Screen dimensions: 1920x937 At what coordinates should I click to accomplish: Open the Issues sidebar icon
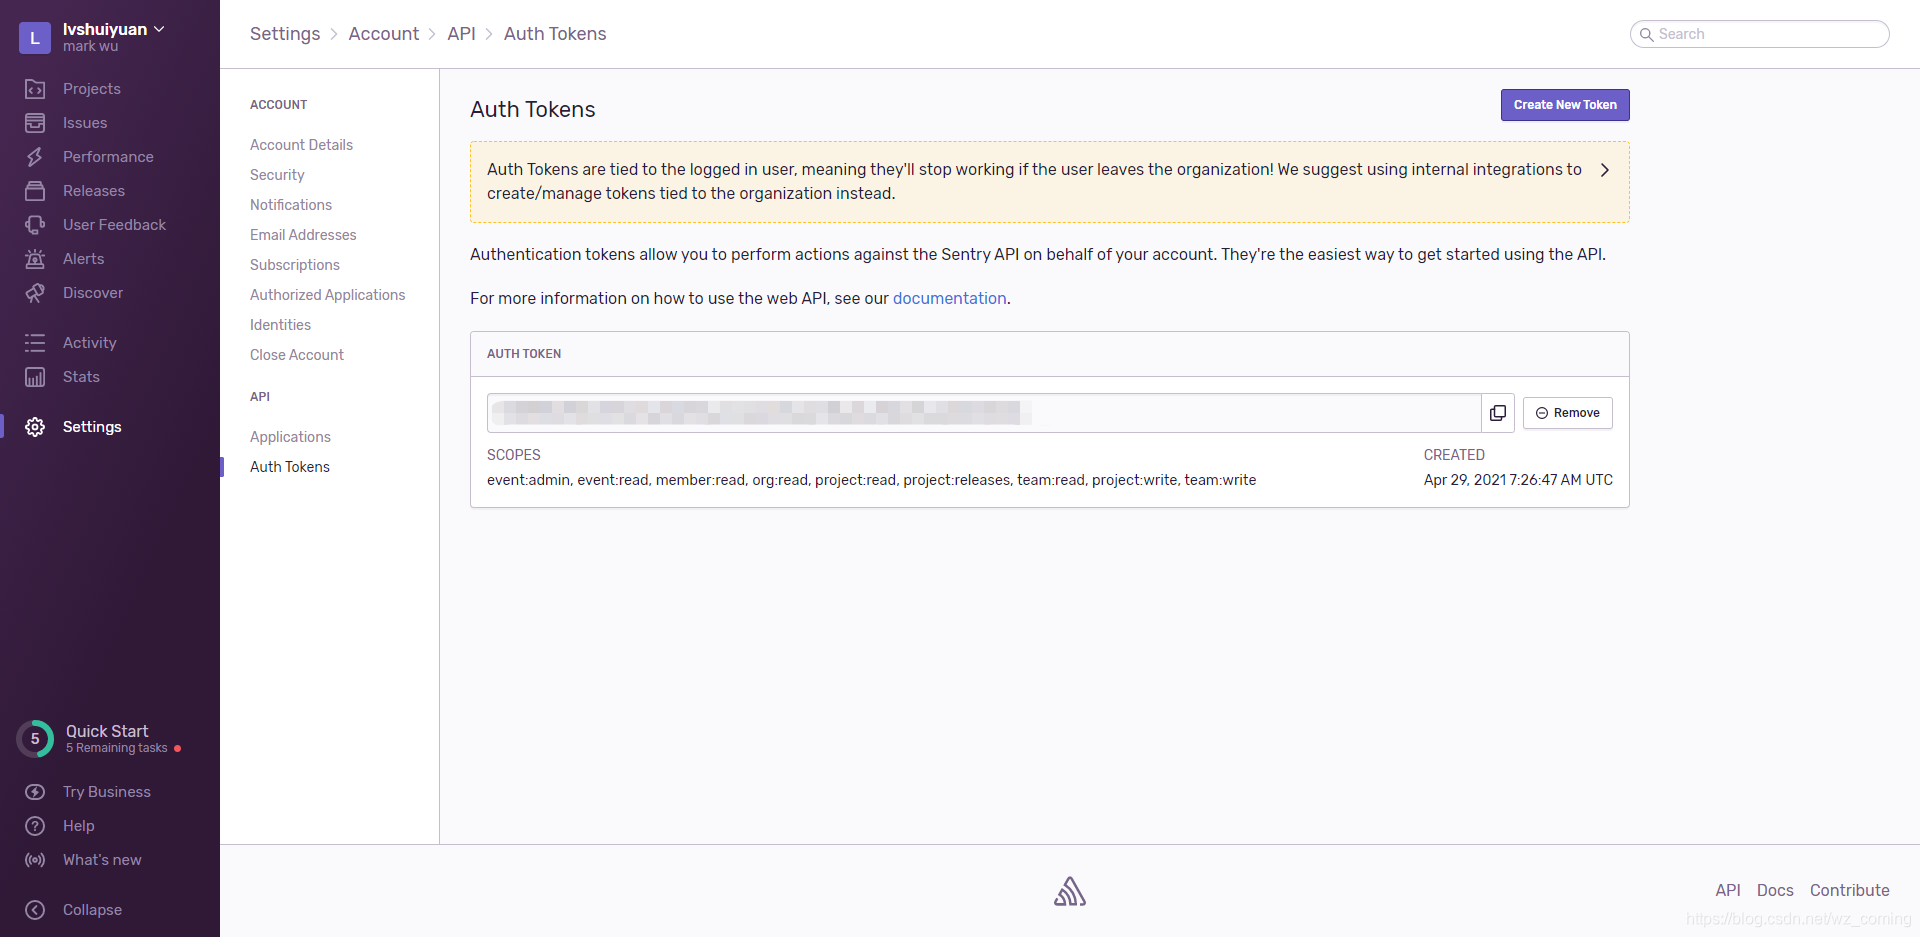(x=35, y=123)
